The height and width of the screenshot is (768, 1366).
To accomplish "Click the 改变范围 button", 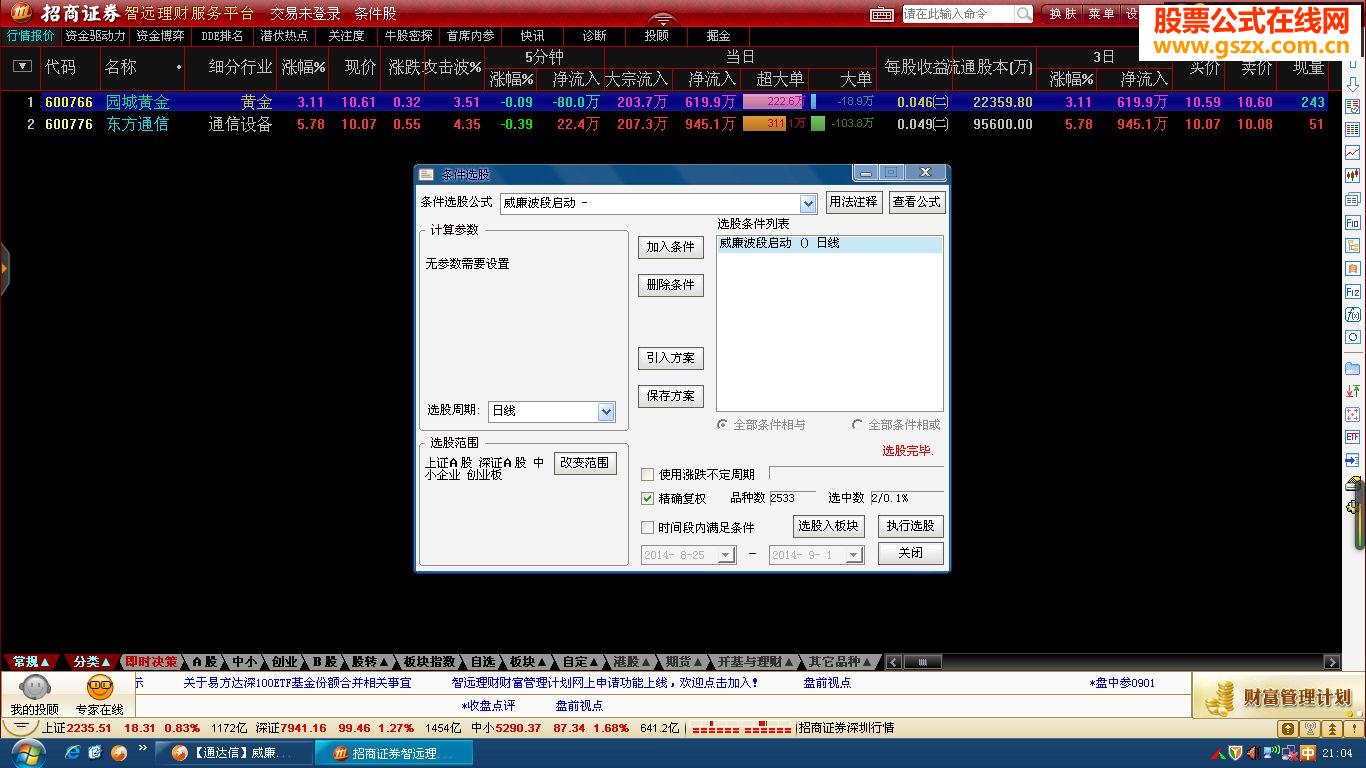I will (585, 463).
